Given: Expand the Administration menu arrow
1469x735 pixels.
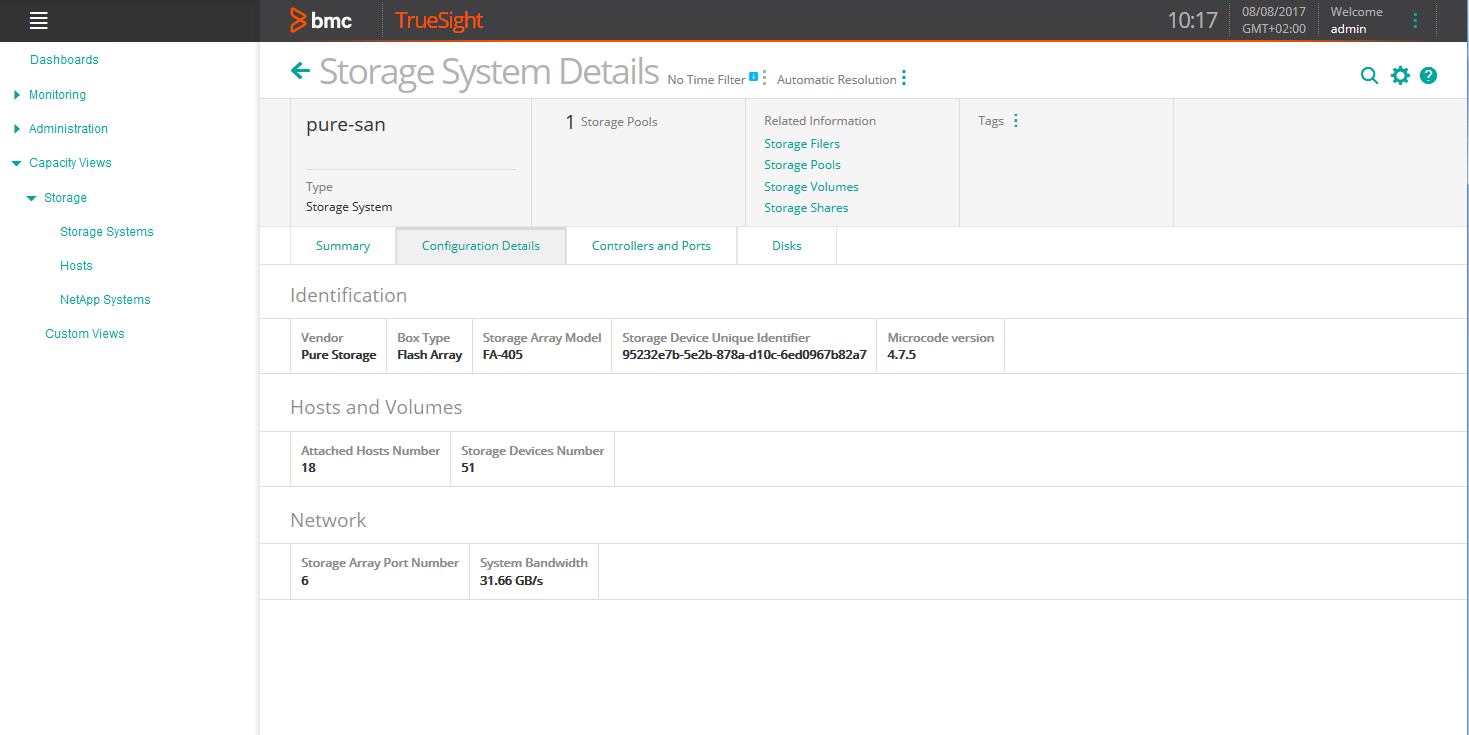Looking at the screenshot, I should (x=17, y=129).
